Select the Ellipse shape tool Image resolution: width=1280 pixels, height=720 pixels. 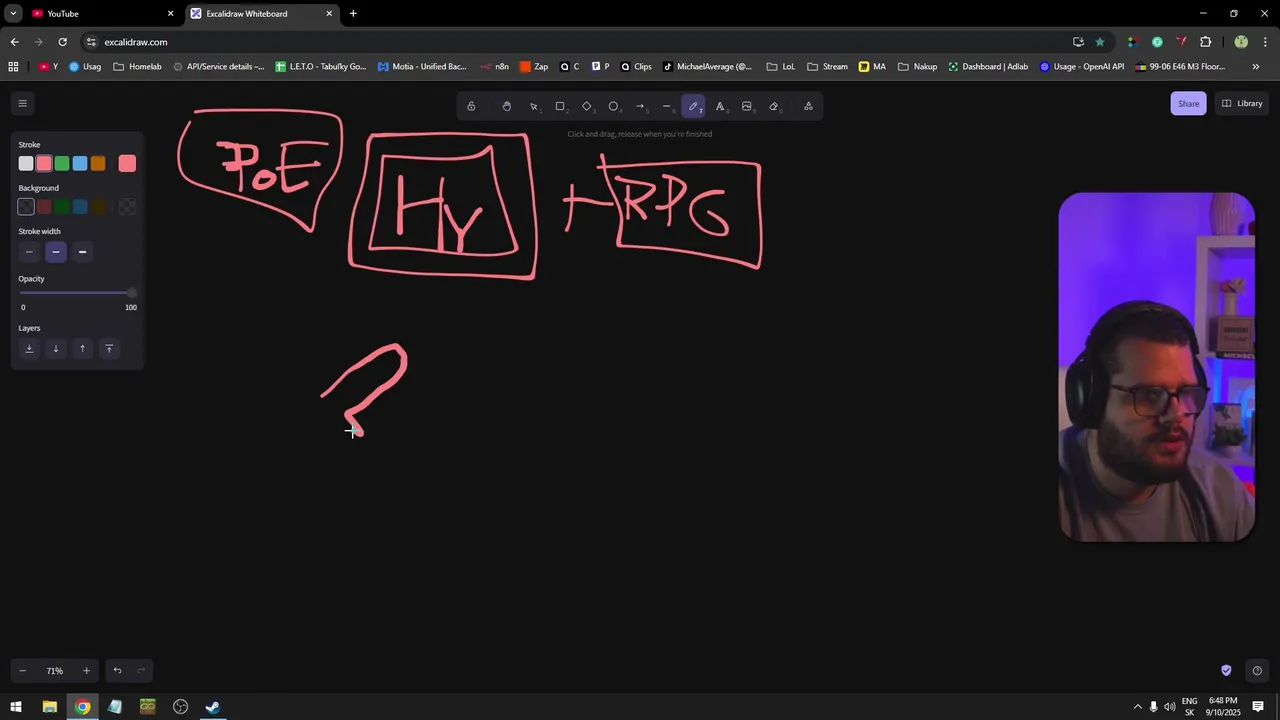614,106
